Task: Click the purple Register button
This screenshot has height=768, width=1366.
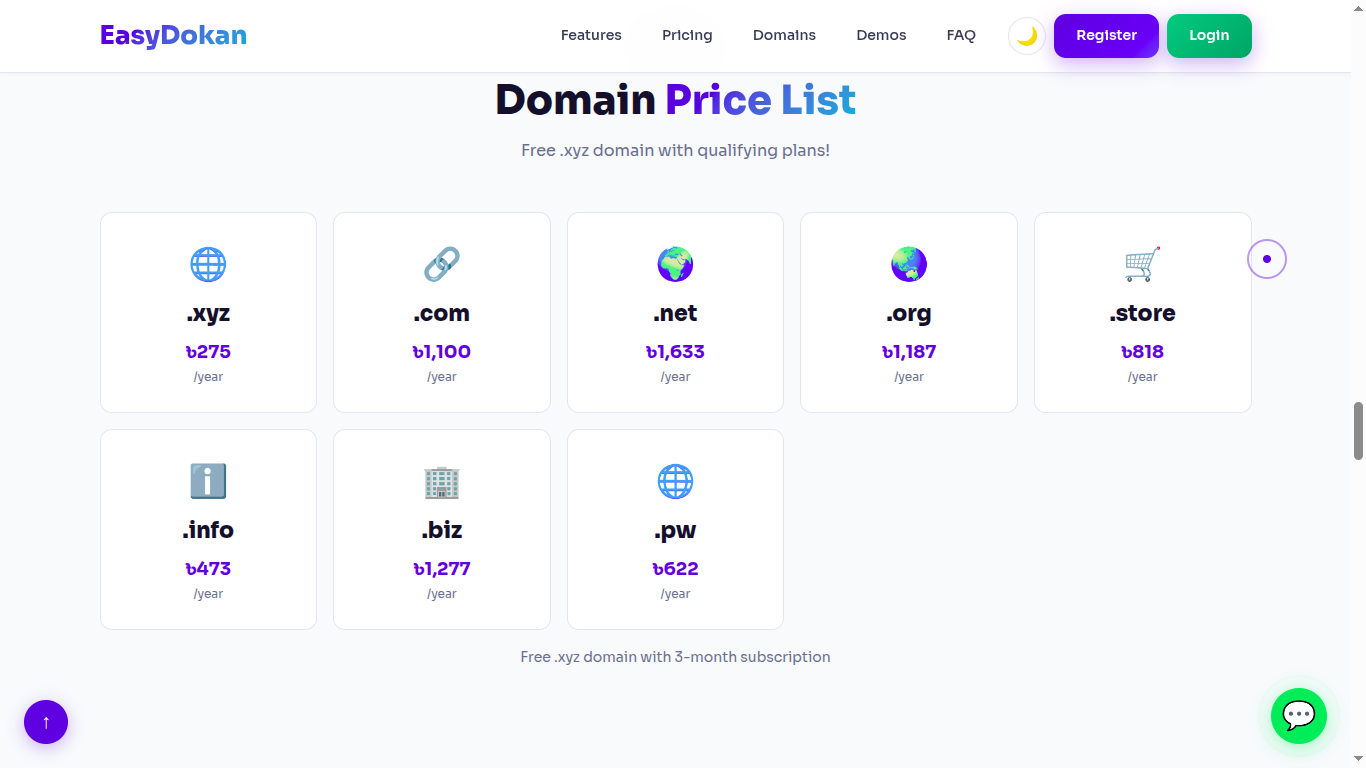Action: tap(1106, 36)
